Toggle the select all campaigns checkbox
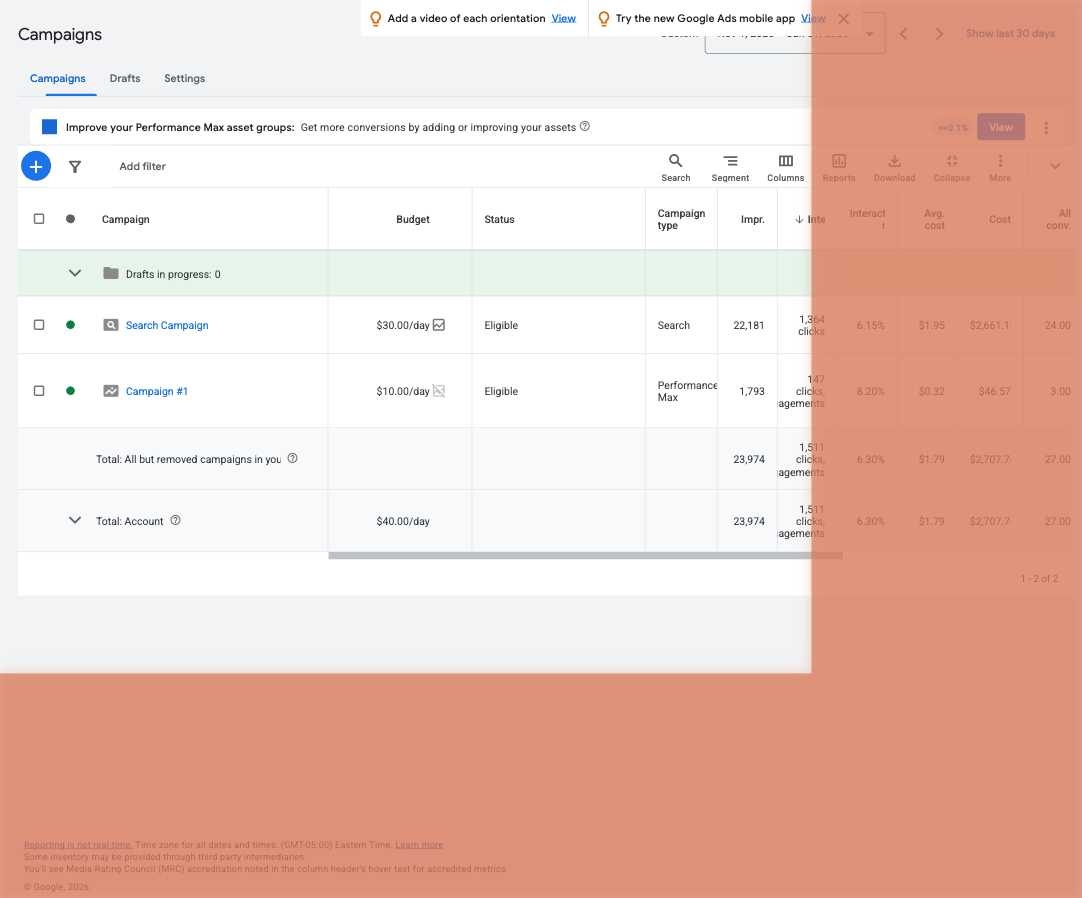1082x898 pixels. (39, 219)
